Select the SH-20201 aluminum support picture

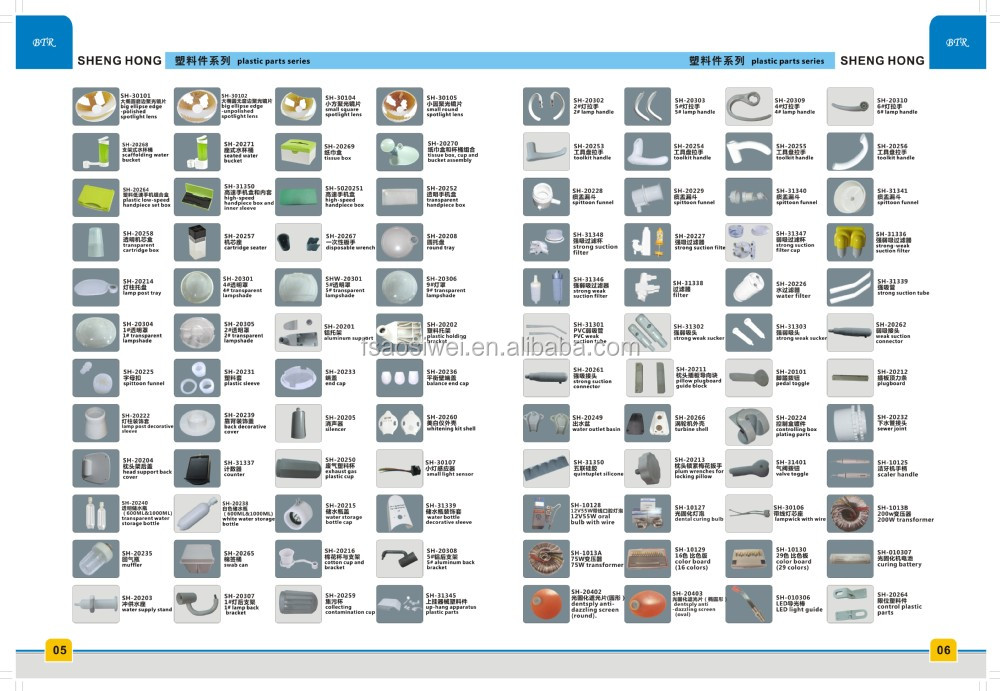pos(298,332)
